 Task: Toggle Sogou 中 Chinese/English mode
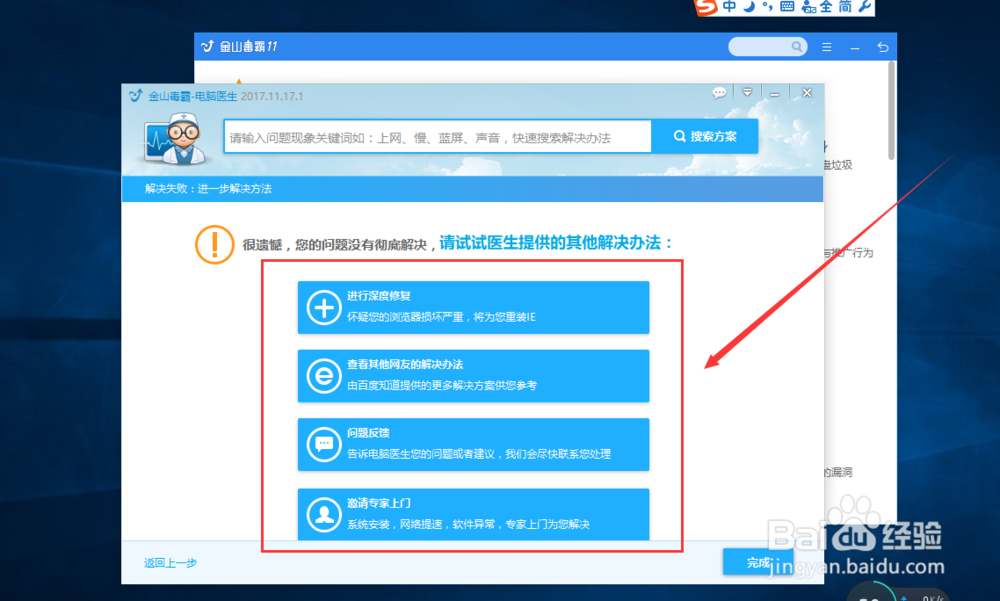point(729,6)
